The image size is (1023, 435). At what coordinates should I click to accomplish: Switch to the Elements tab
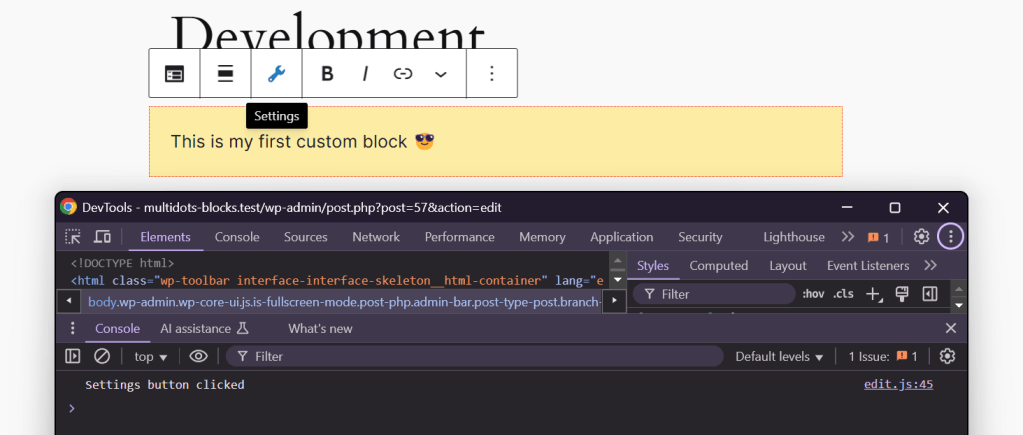pyautogui.click(x=166, y=237)
